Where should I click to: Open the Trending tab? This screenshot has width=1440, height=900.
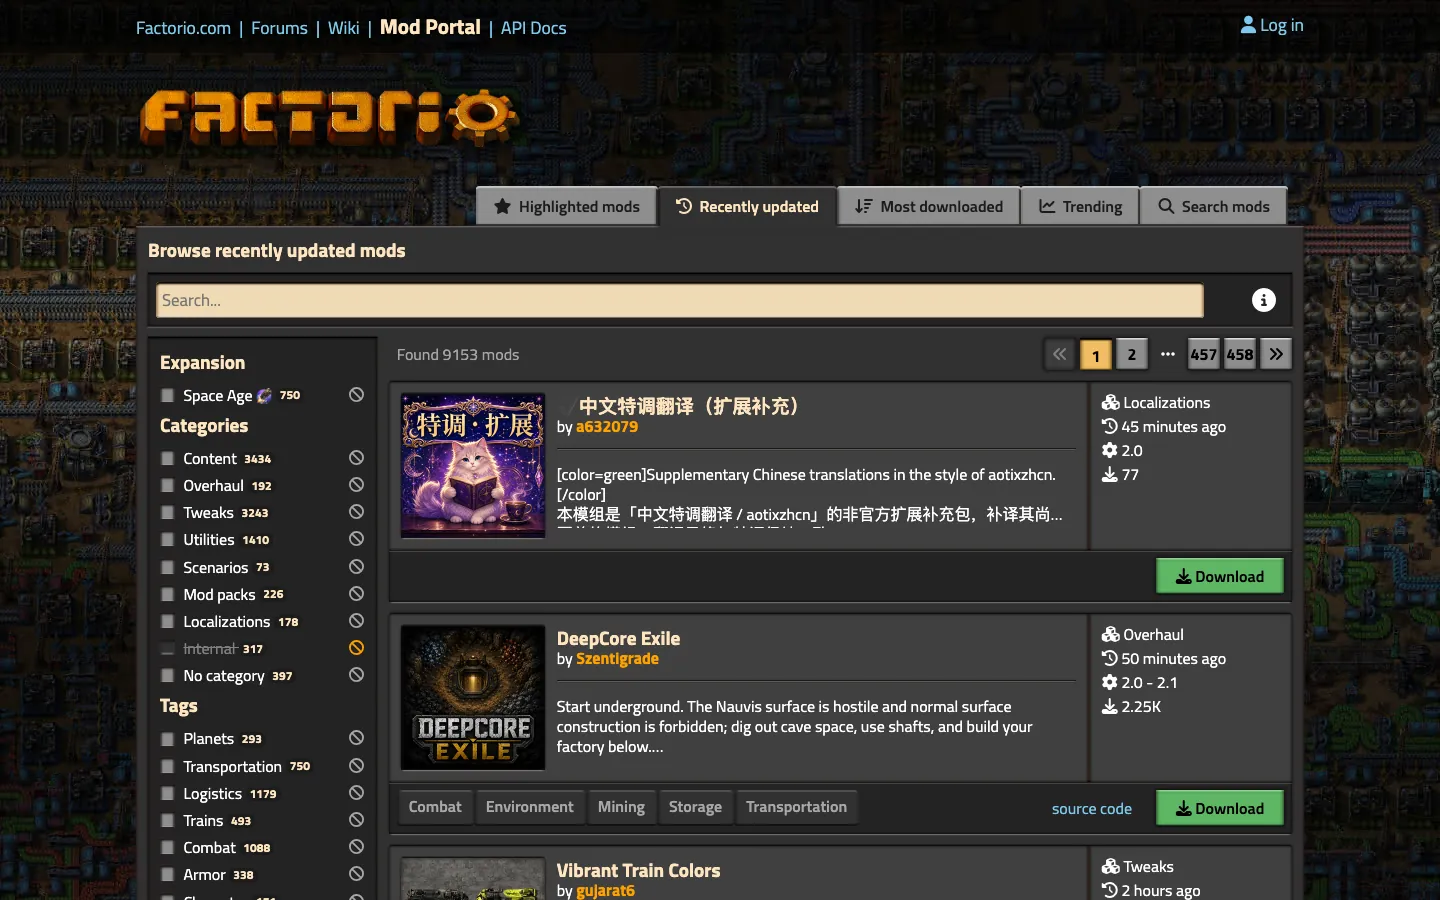coord(1080,206)
